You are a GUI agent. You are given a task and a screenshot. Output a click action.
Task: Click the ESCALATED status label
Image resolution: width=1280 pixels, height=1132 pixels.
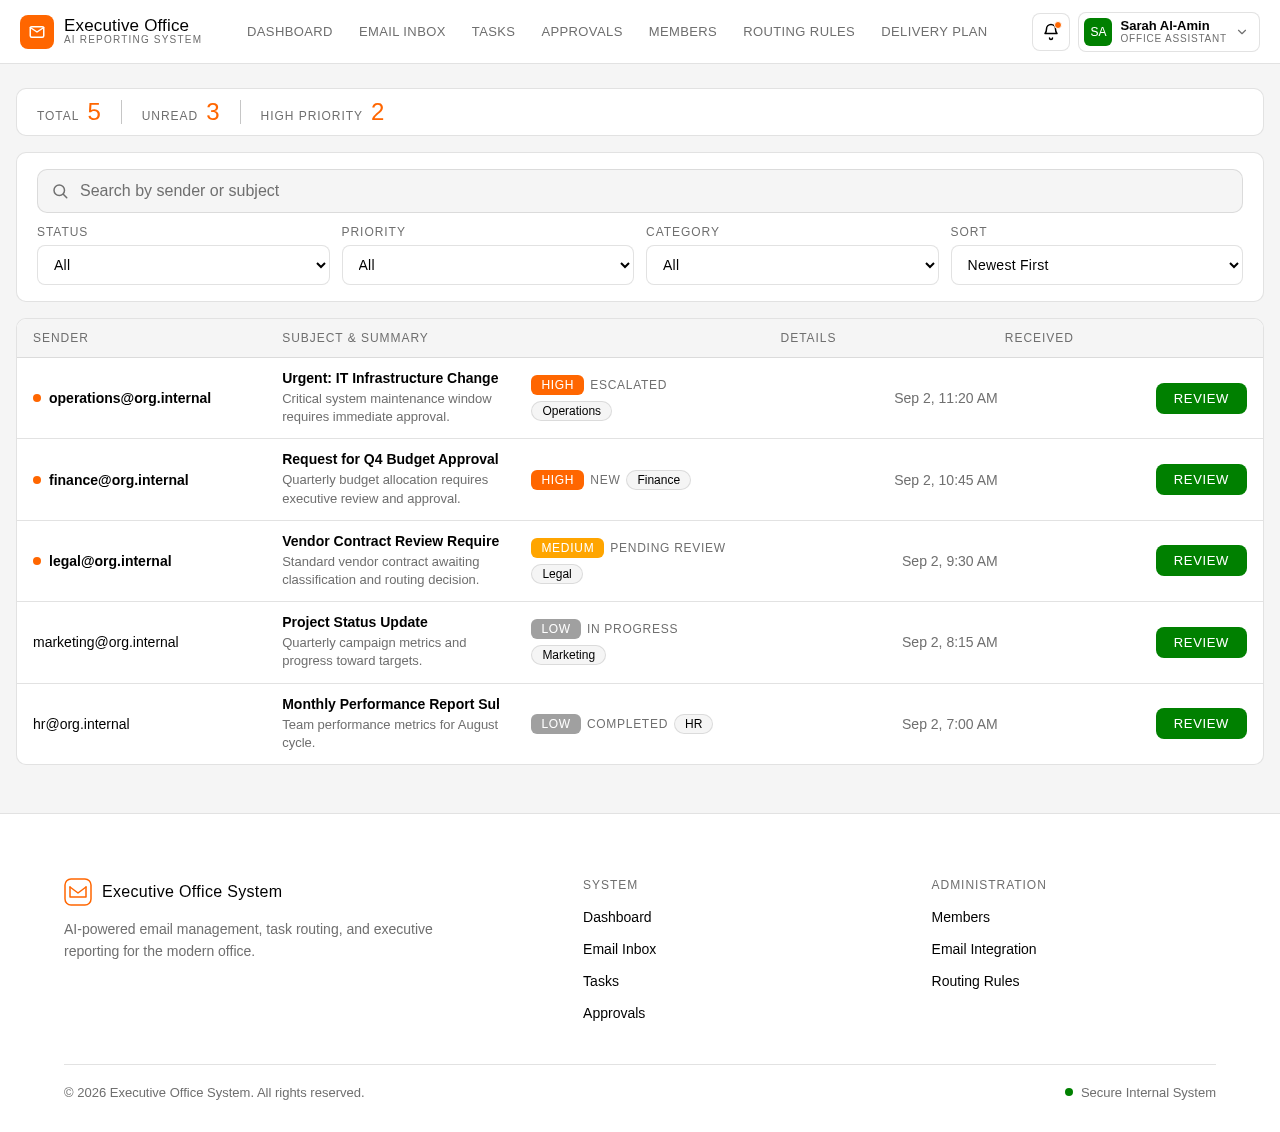pos(628,385)
